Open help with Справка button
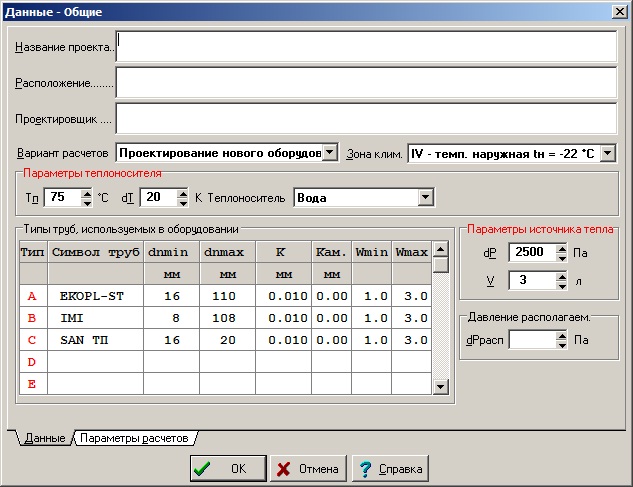The image size is (633, 487). (x=390, y=468)
